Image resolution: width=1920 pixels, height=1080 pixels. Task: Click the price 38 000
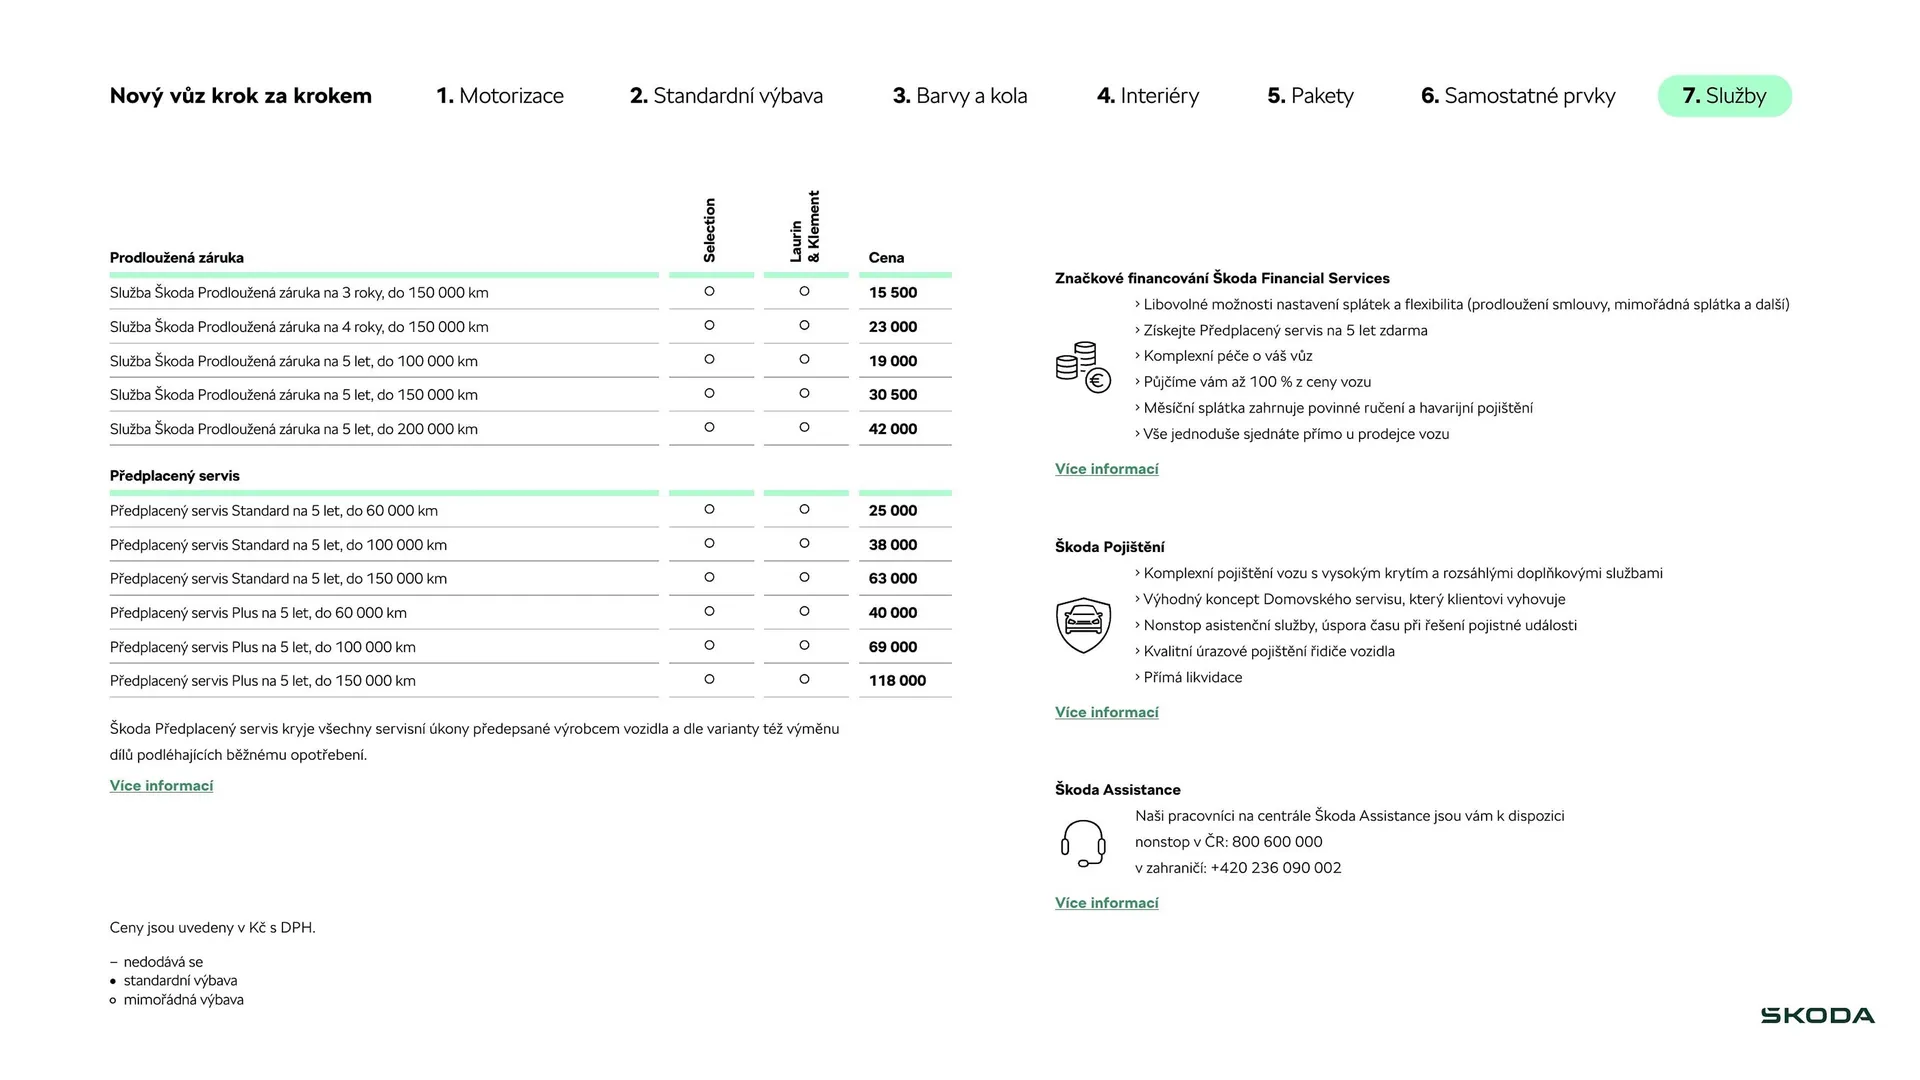pos(893,545)
